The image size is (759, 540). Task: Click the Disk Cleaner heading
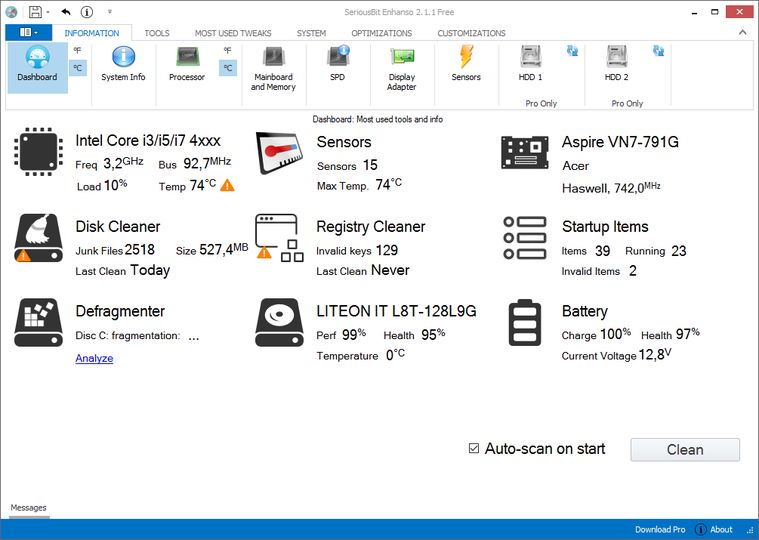(118, 226)
